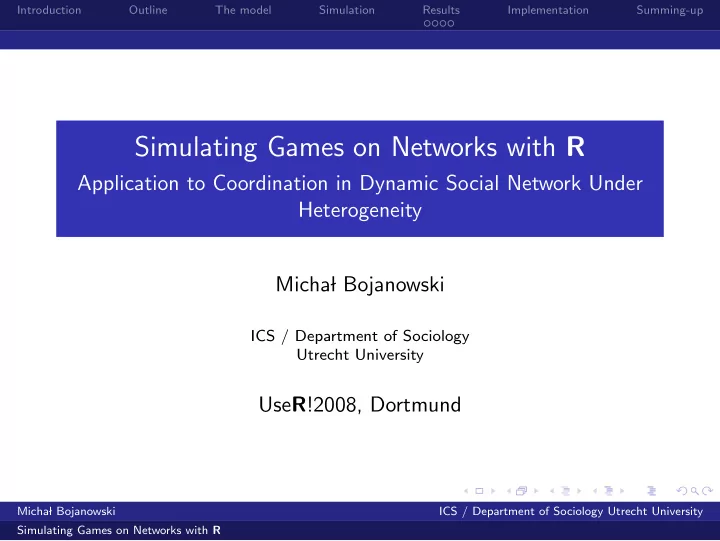Click previous slide arrow beside slide icon
This screenshot has height=541, width=720.
(466, 491)
